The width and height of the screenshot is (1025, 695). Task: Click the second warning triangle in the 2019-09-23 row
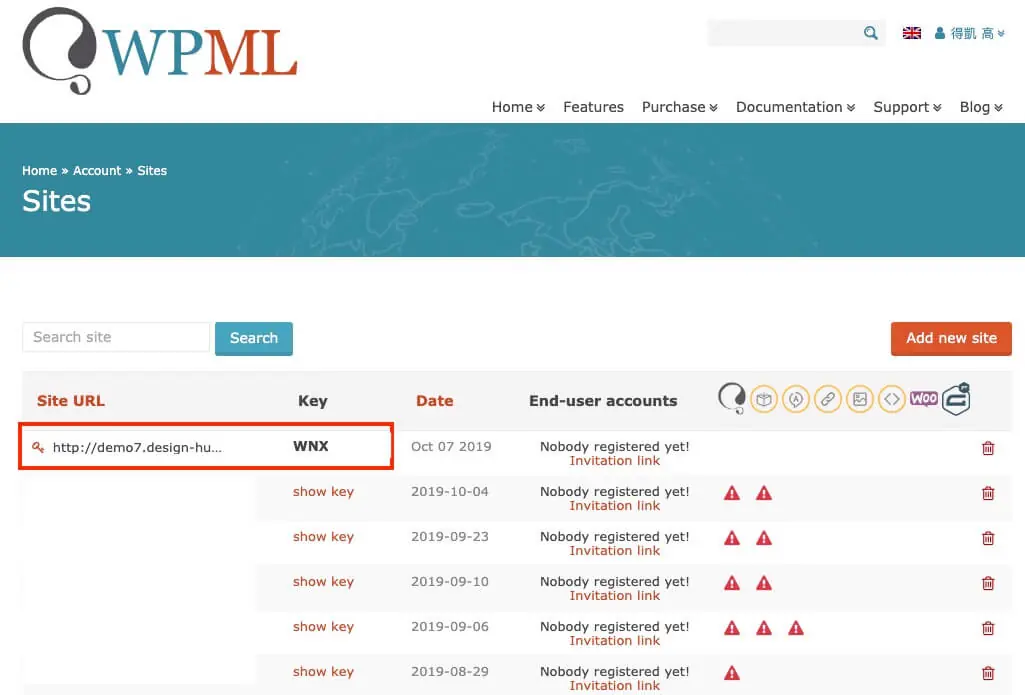pos(764,538)
